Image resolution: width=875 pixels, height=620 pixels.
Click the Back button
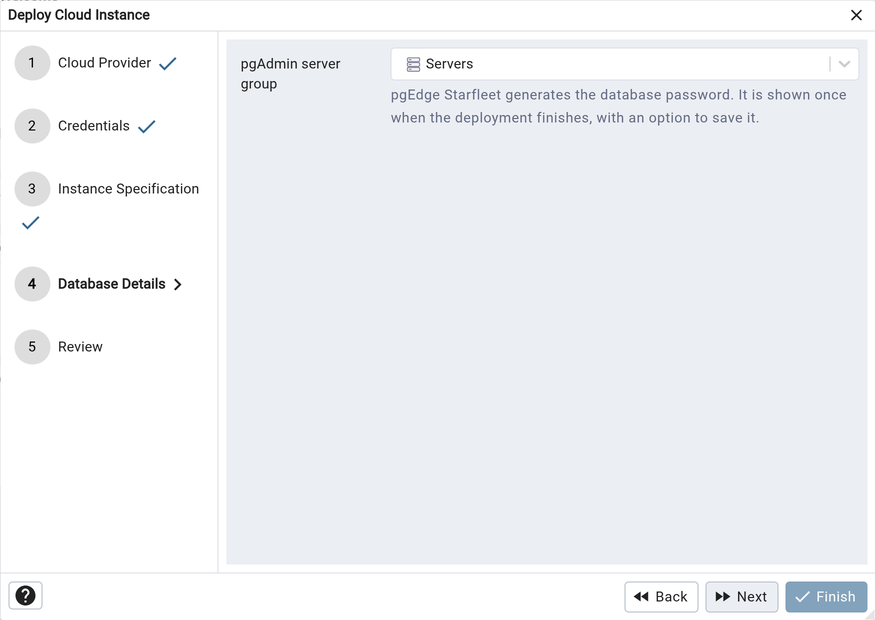[x=661, y=597]
